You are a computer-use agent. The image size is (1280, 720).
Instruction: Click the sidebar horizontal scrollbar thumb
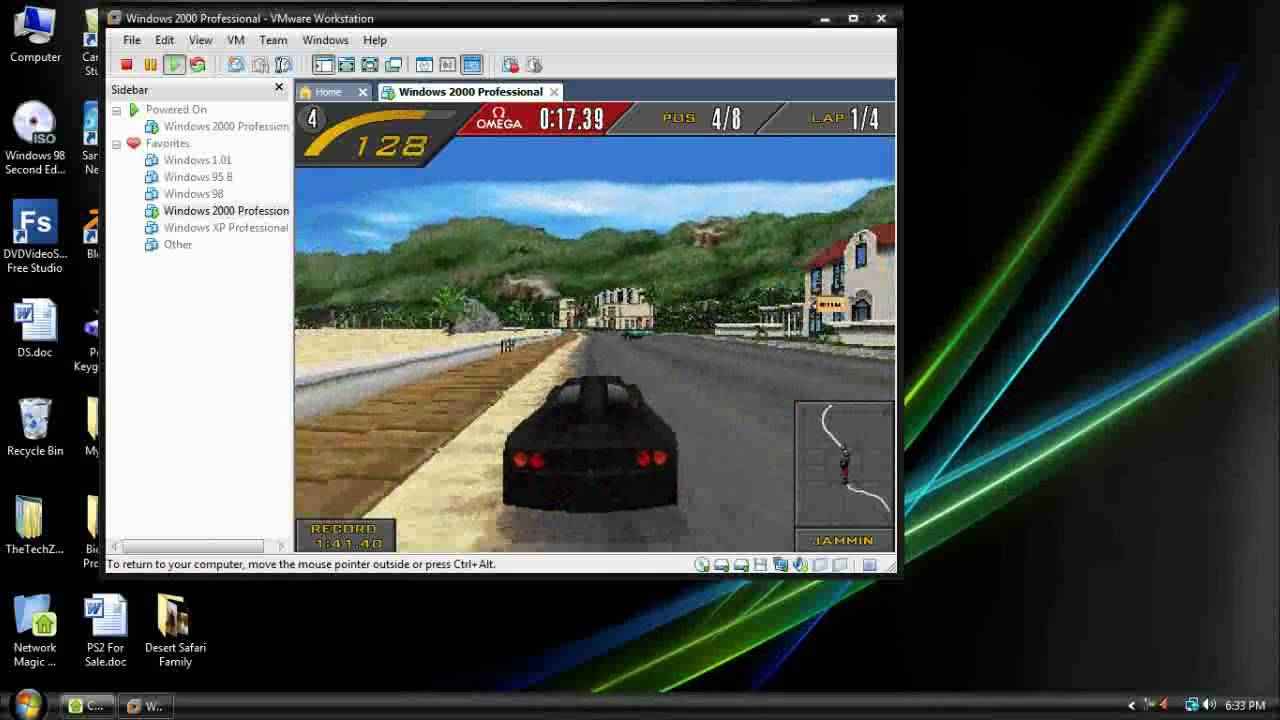(194, 546)
